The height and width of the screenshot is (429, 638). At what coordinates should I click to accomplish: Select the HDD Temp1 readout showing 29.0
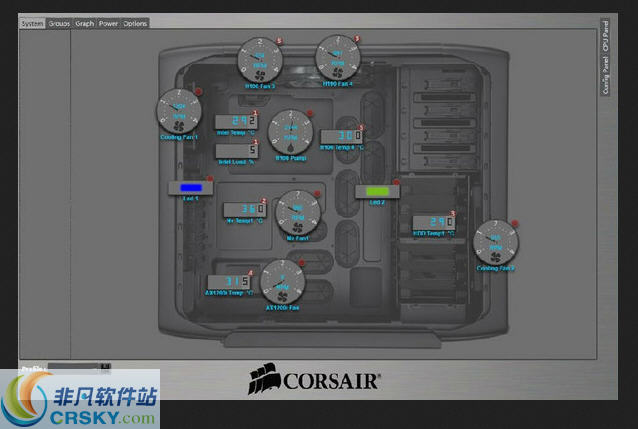click(x=433, y=222)
